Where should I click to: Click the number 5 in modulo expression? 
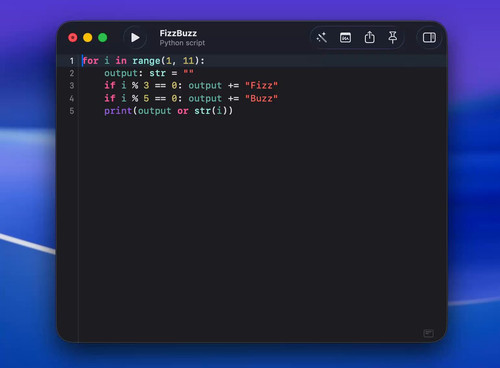[146, 98]
